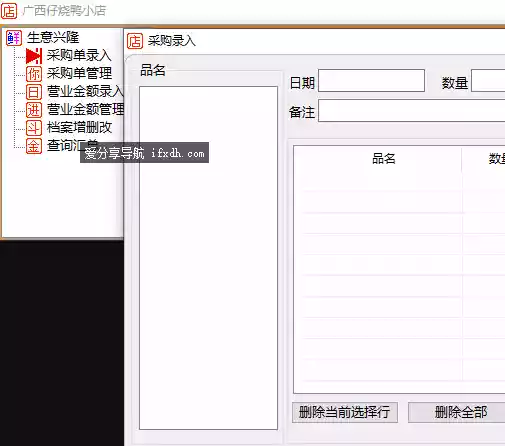Open 营业金额录入 tree item
Screen dimensions: 505x446
point(85,91)
